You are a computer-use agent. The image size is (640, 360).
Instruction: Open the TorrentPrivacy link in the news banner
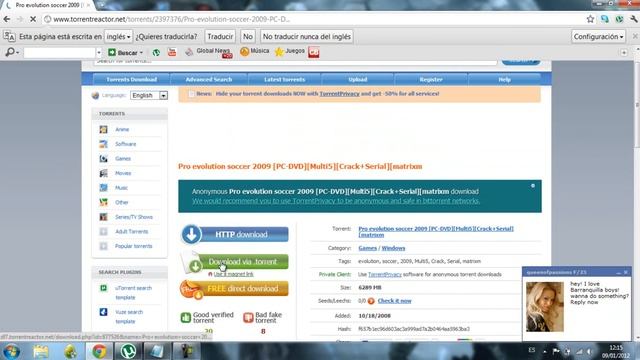pyautogui.click(x=339, y=94)
